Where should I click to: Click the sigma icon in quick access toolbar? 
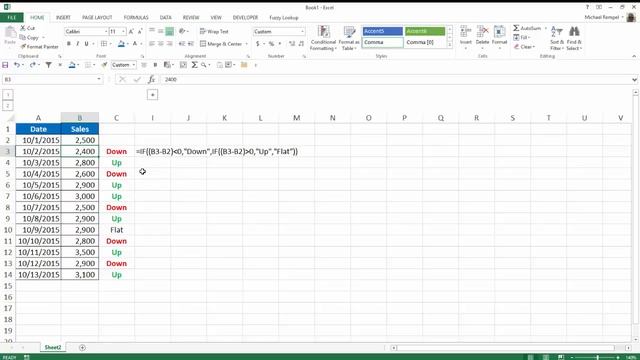click(195, 65)
